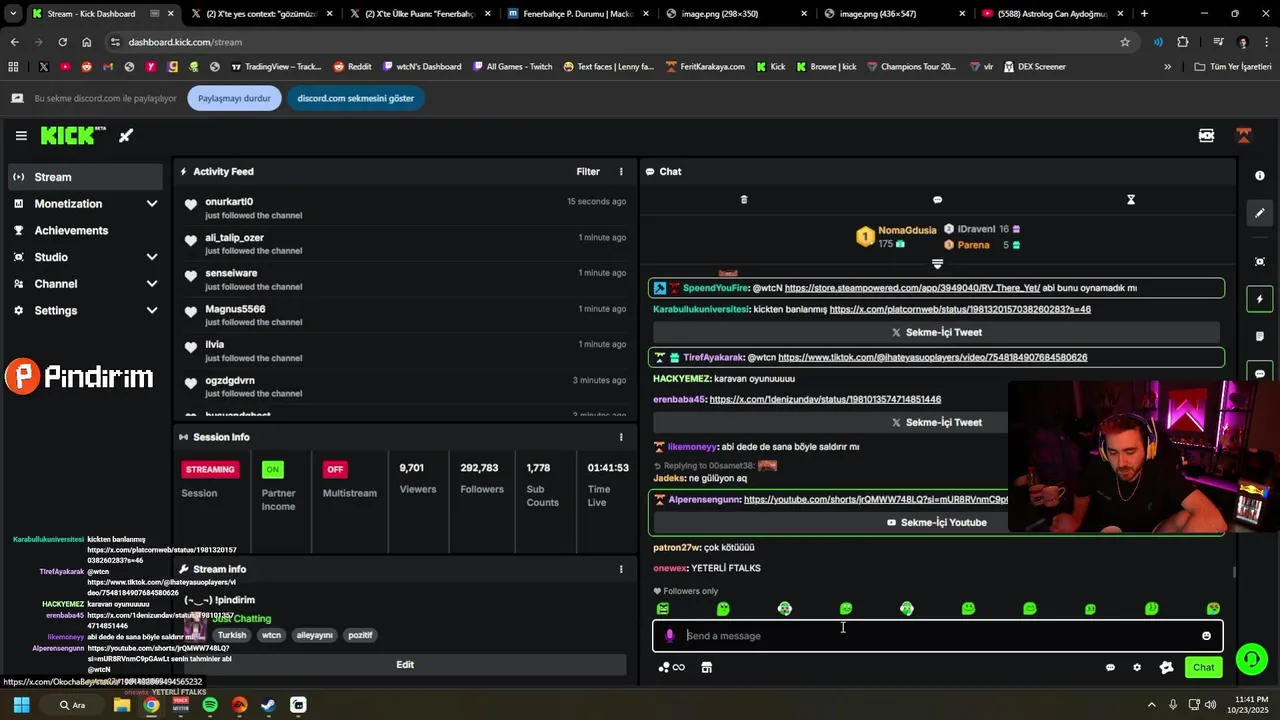Image resolution: width=1280 pixels, height=720 pixels.
Task: Click the green Chat send button
Action: (x=1204, y=668)
